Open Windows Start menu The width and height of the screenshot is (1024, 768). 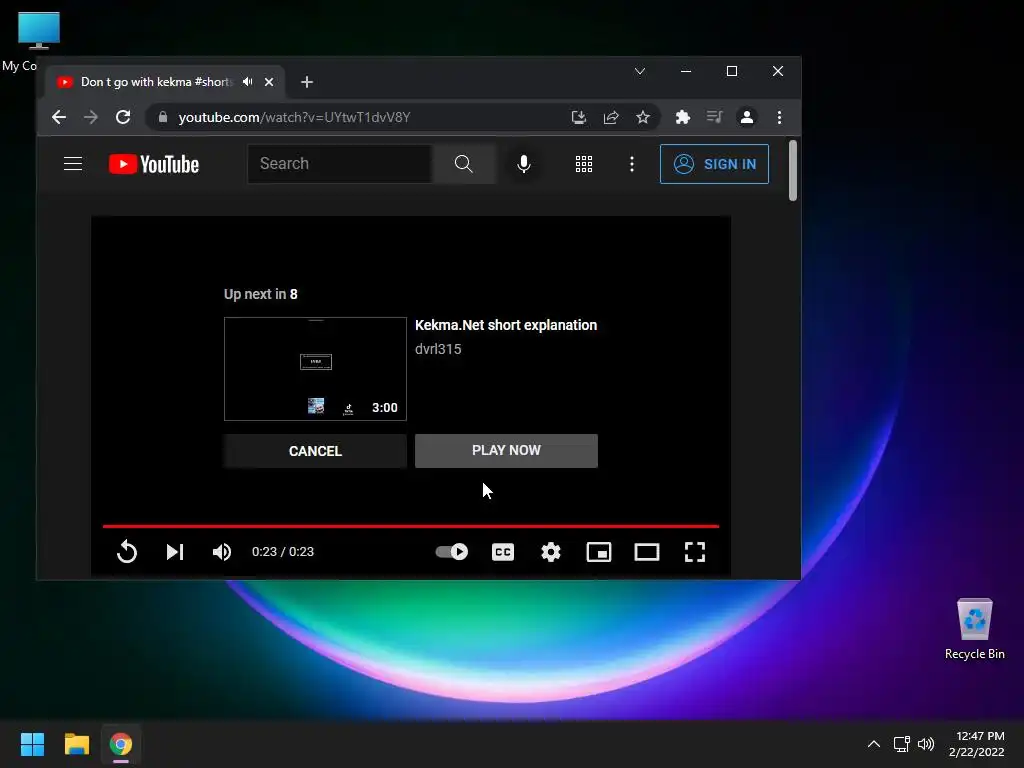32,744
